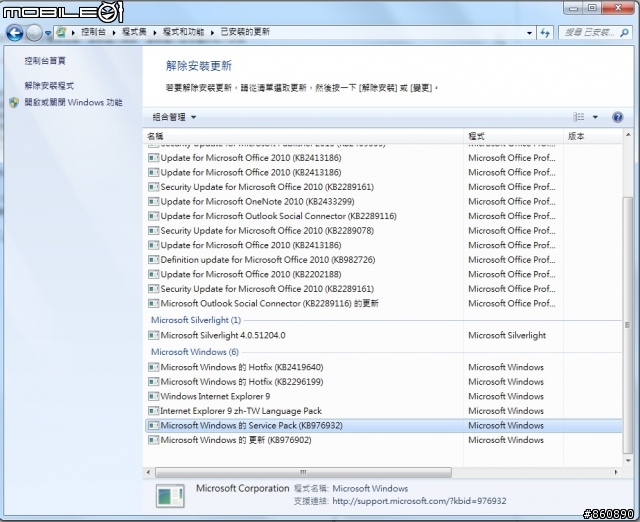Select Update for Microsoft Office 2010 (KB2202188)
The image size is (640, 522).
pyautogui.click(x=251, y=274)
